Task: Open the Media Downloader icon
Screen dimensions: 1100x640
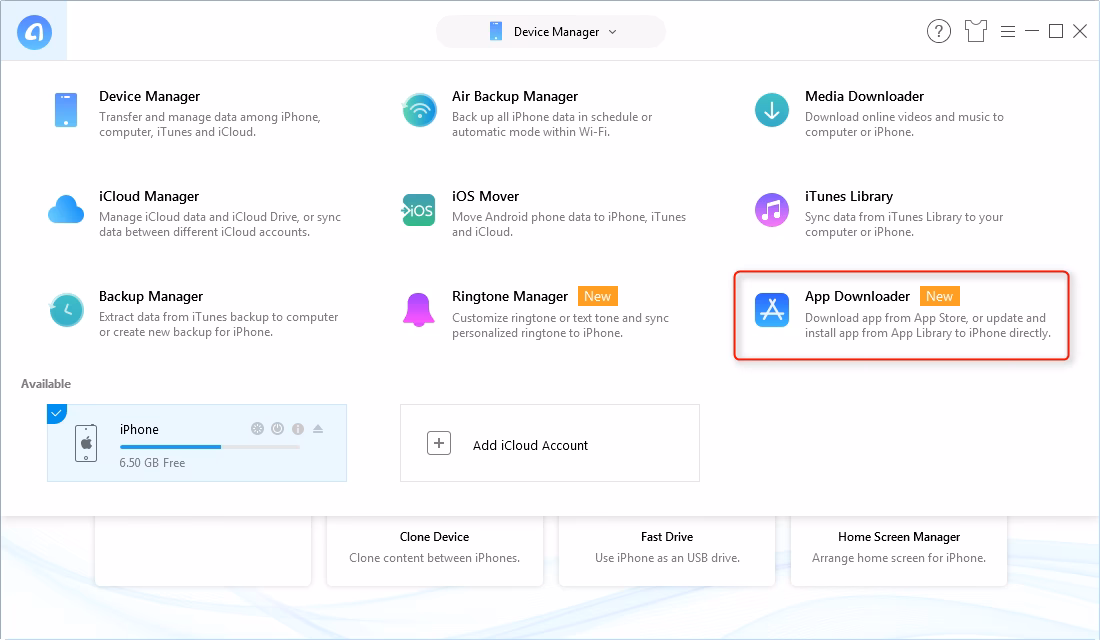Action: 771,110
